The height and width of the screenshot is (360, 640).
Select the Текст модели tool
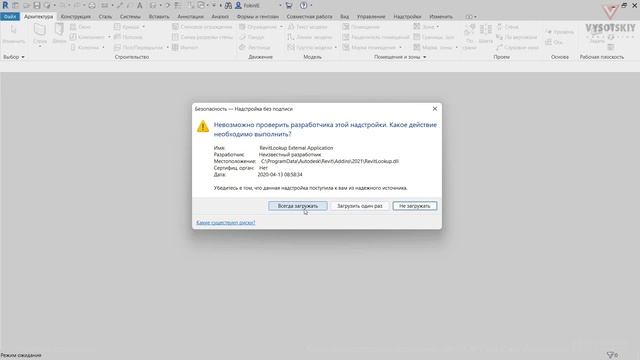point(308,27)
